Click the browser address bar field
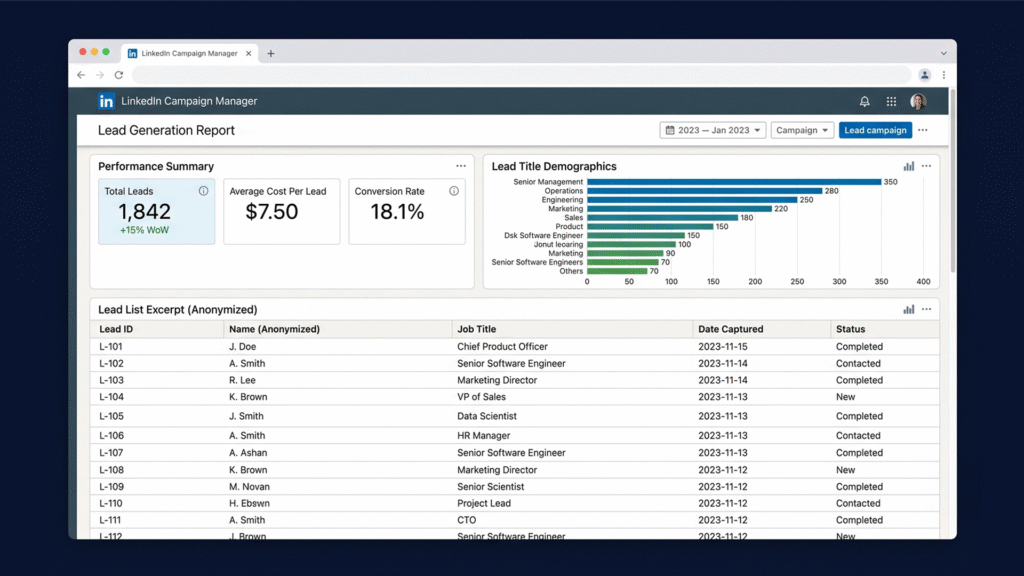Viewport: 1024px width, 576px height. click(521, 75)
